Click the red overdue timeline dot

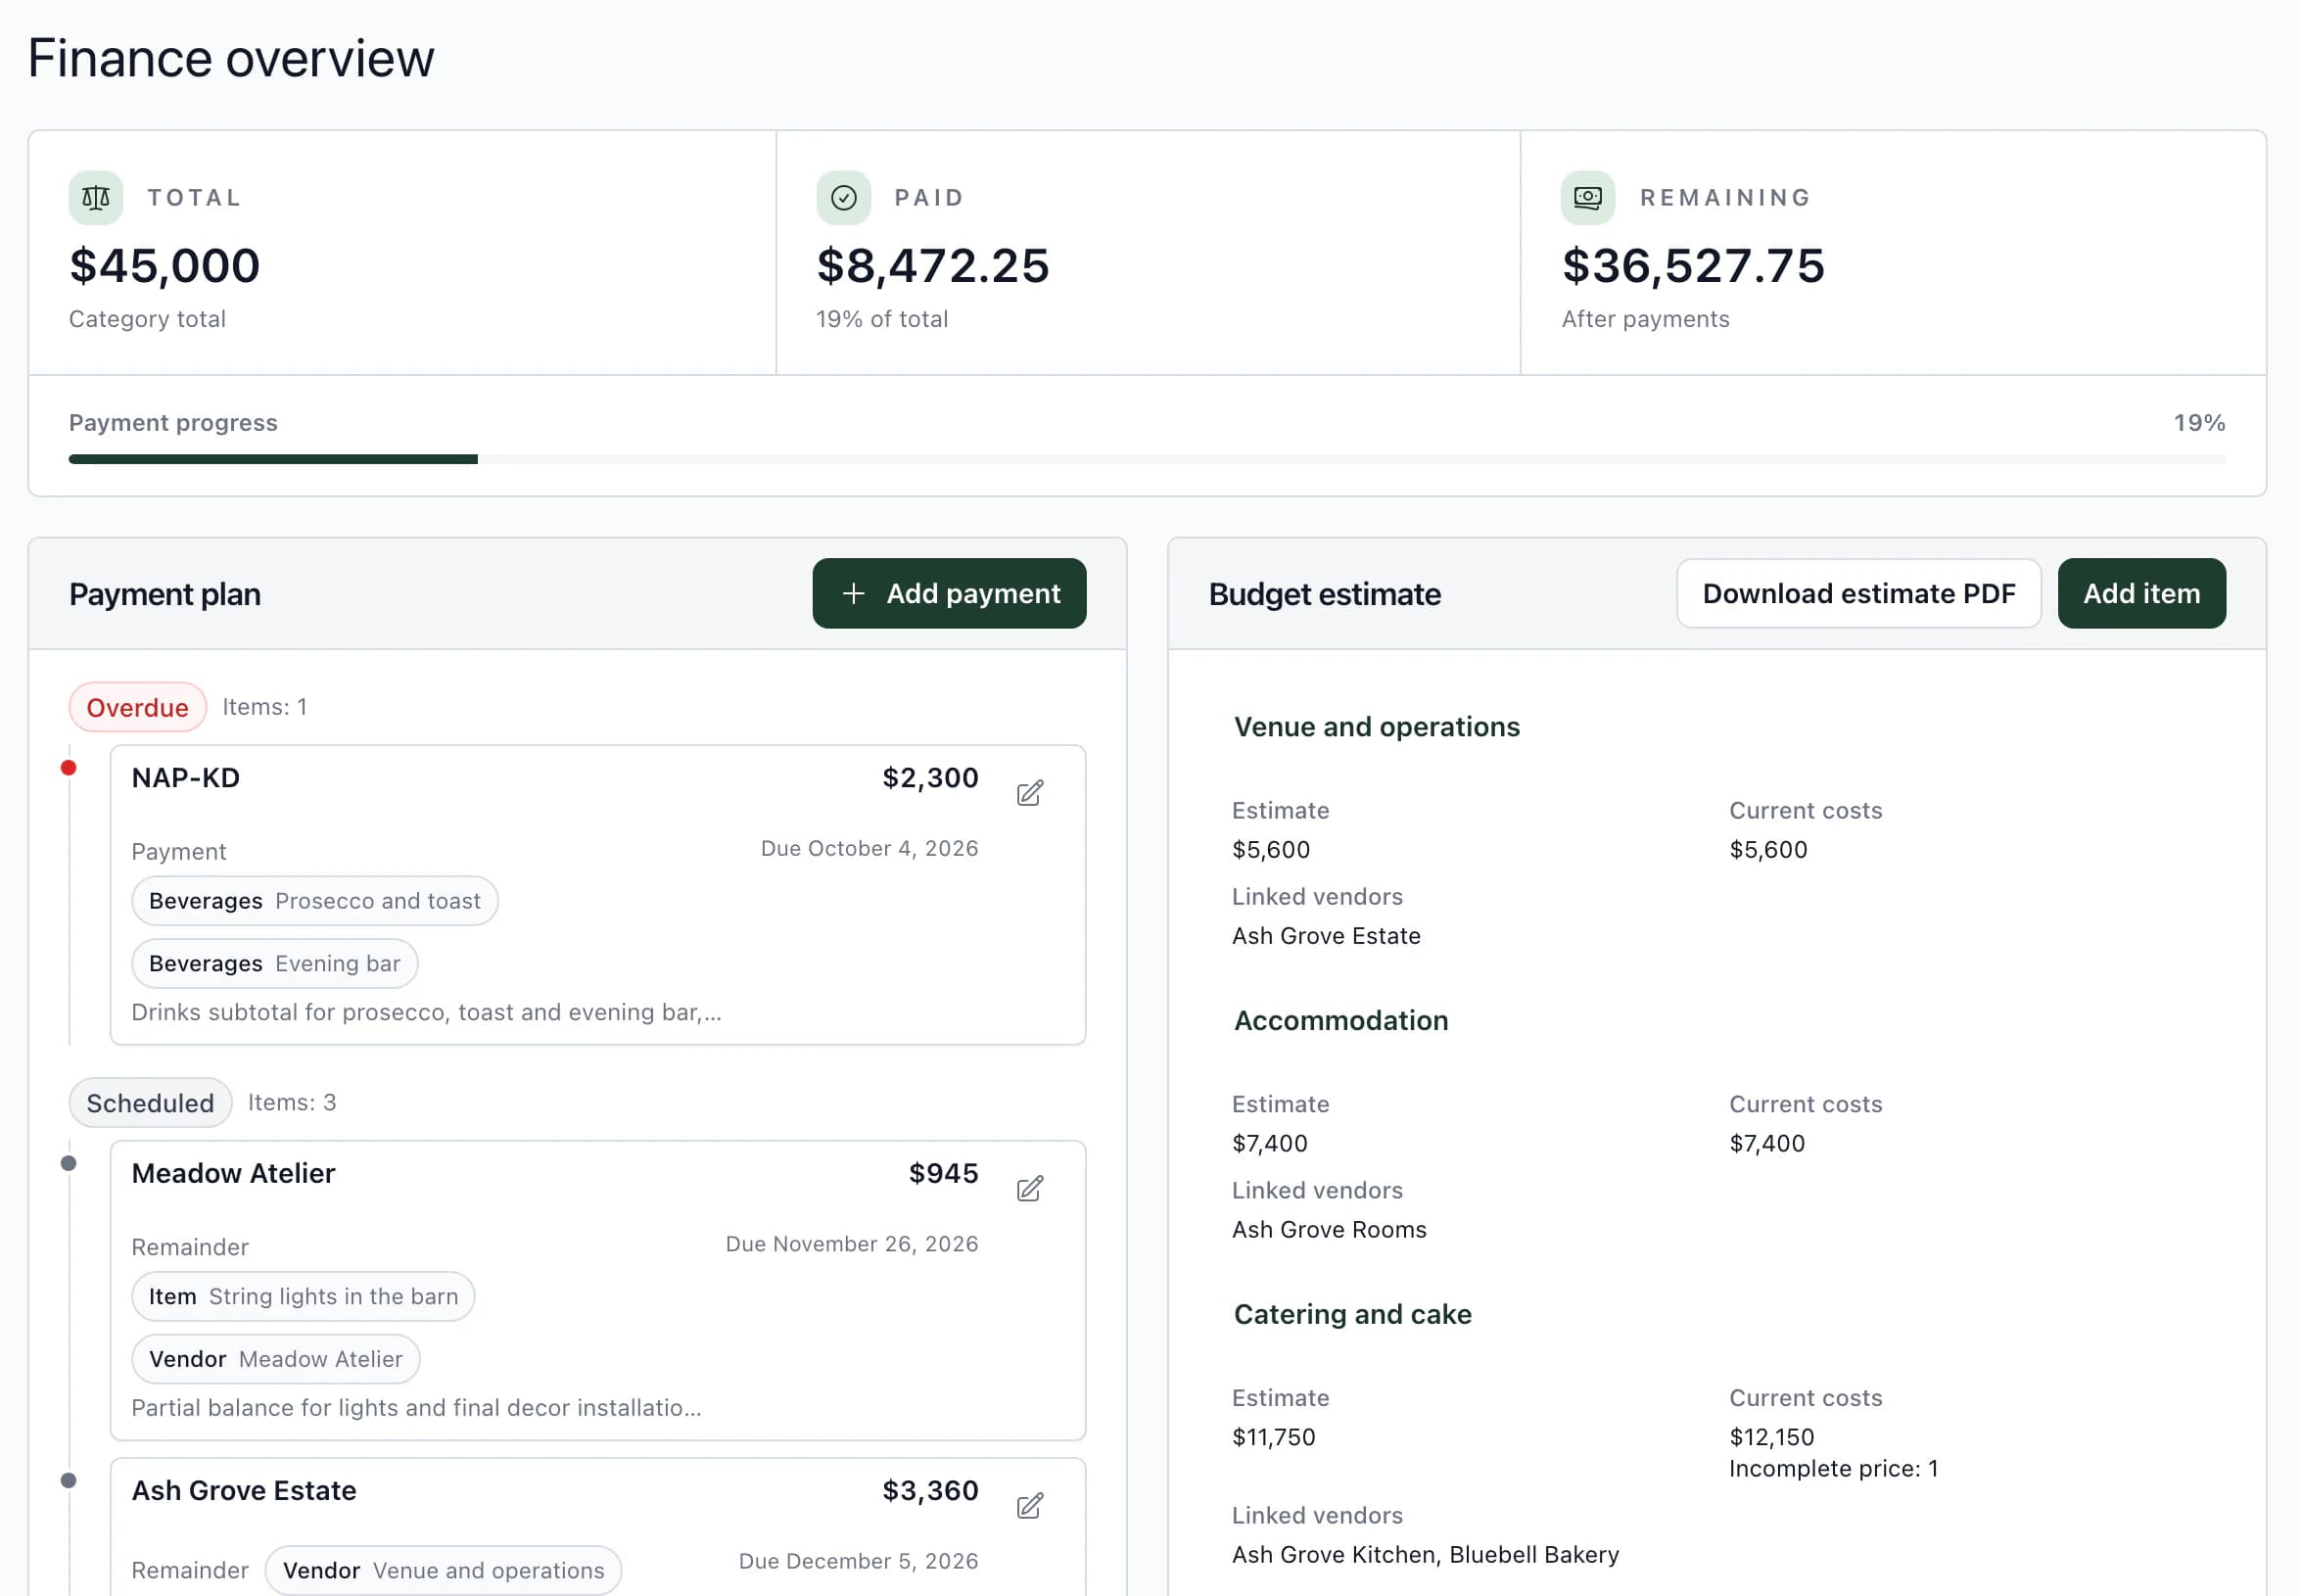(68, 768)
